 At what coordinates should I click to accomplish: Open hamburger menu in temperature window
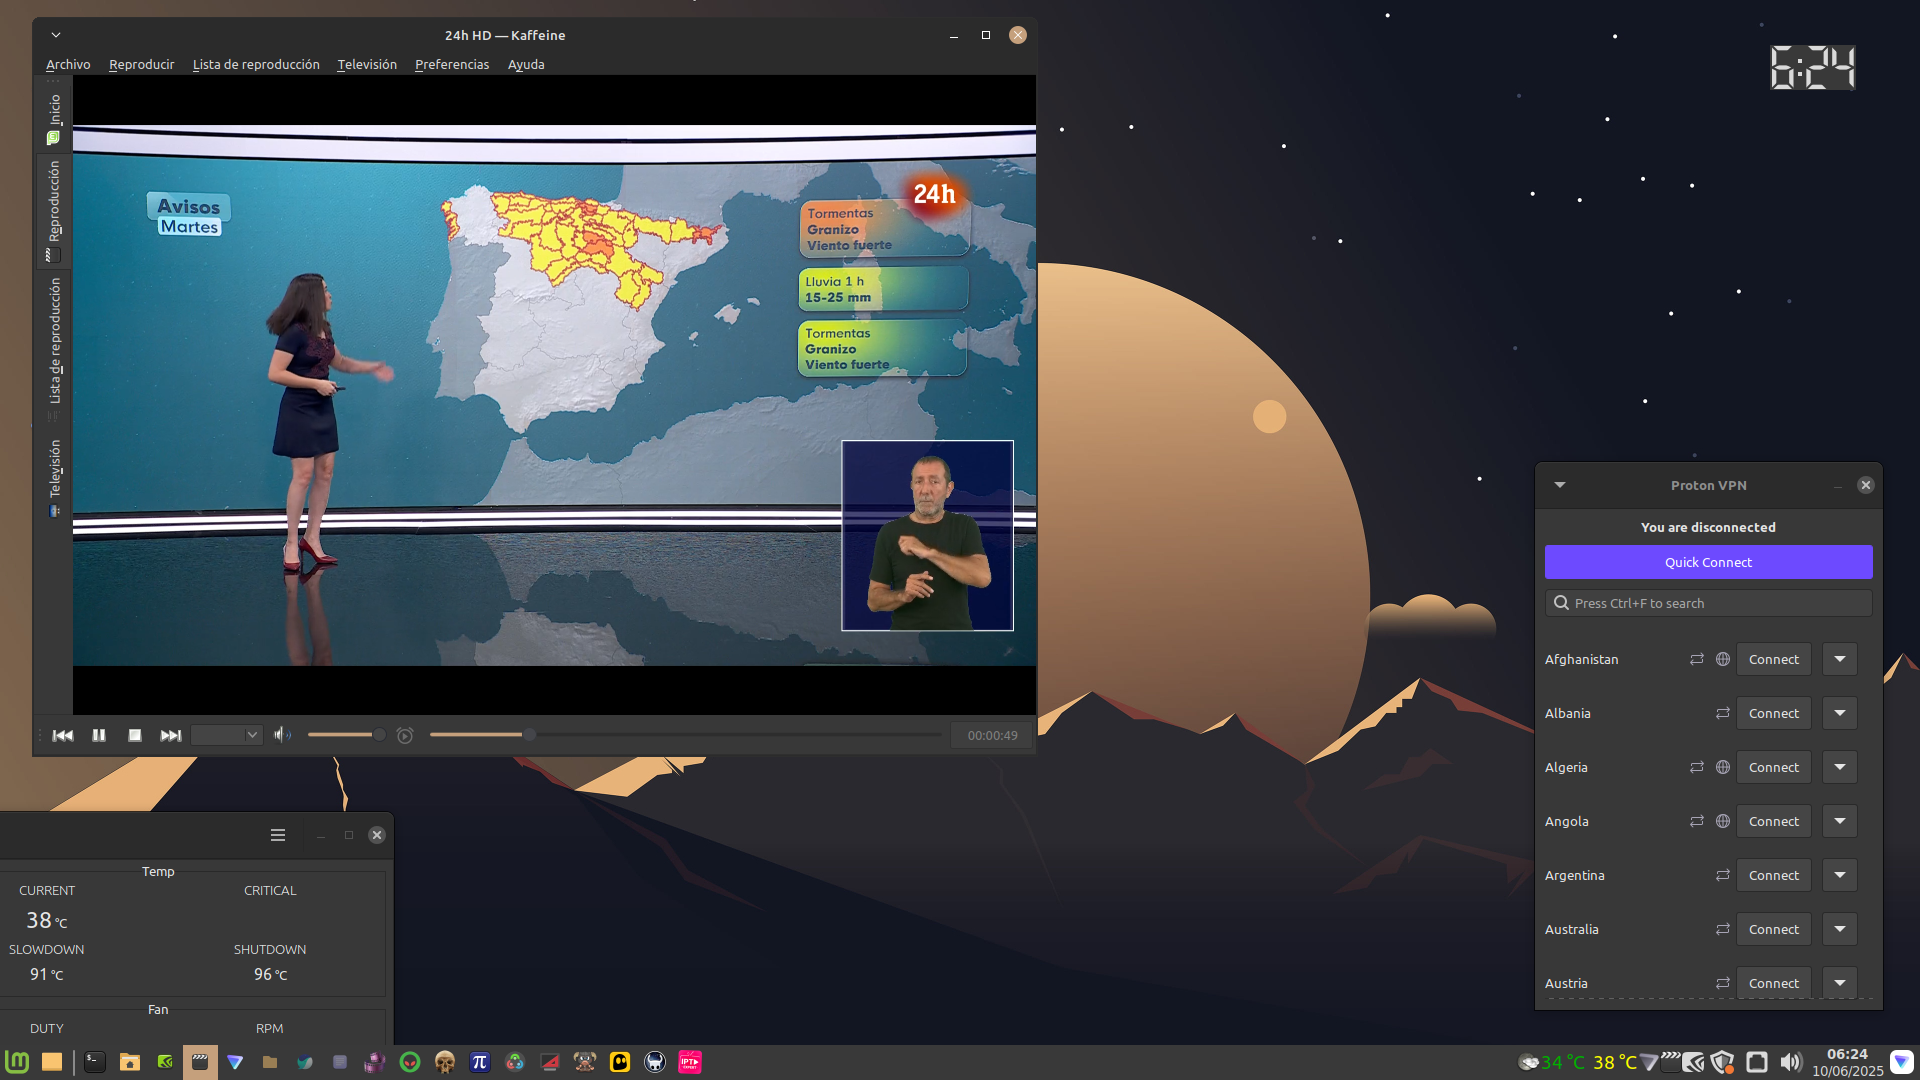point(278,835)
